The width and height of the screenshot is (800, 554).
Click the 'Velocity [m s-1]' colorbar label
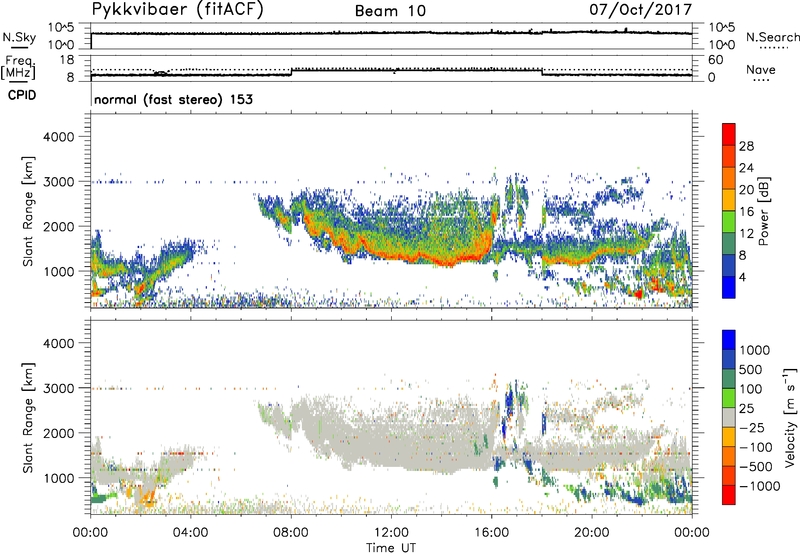(790, 417)
